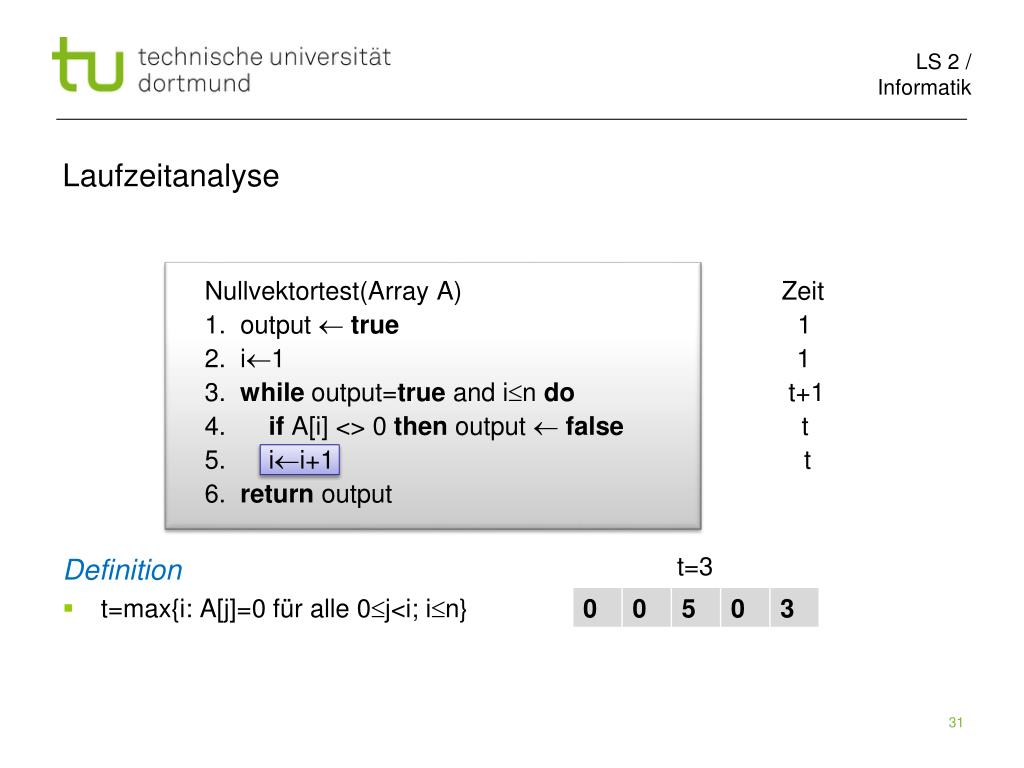1024x768 pixels.
Task: Click the green bullet before t=max
Action: [x=69, y=609]
